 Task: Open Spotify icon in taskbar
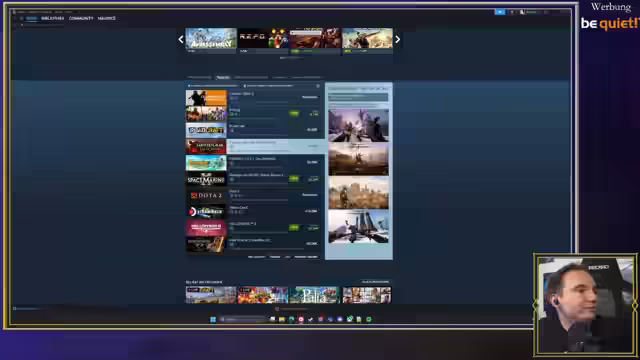tap(369, 319)
